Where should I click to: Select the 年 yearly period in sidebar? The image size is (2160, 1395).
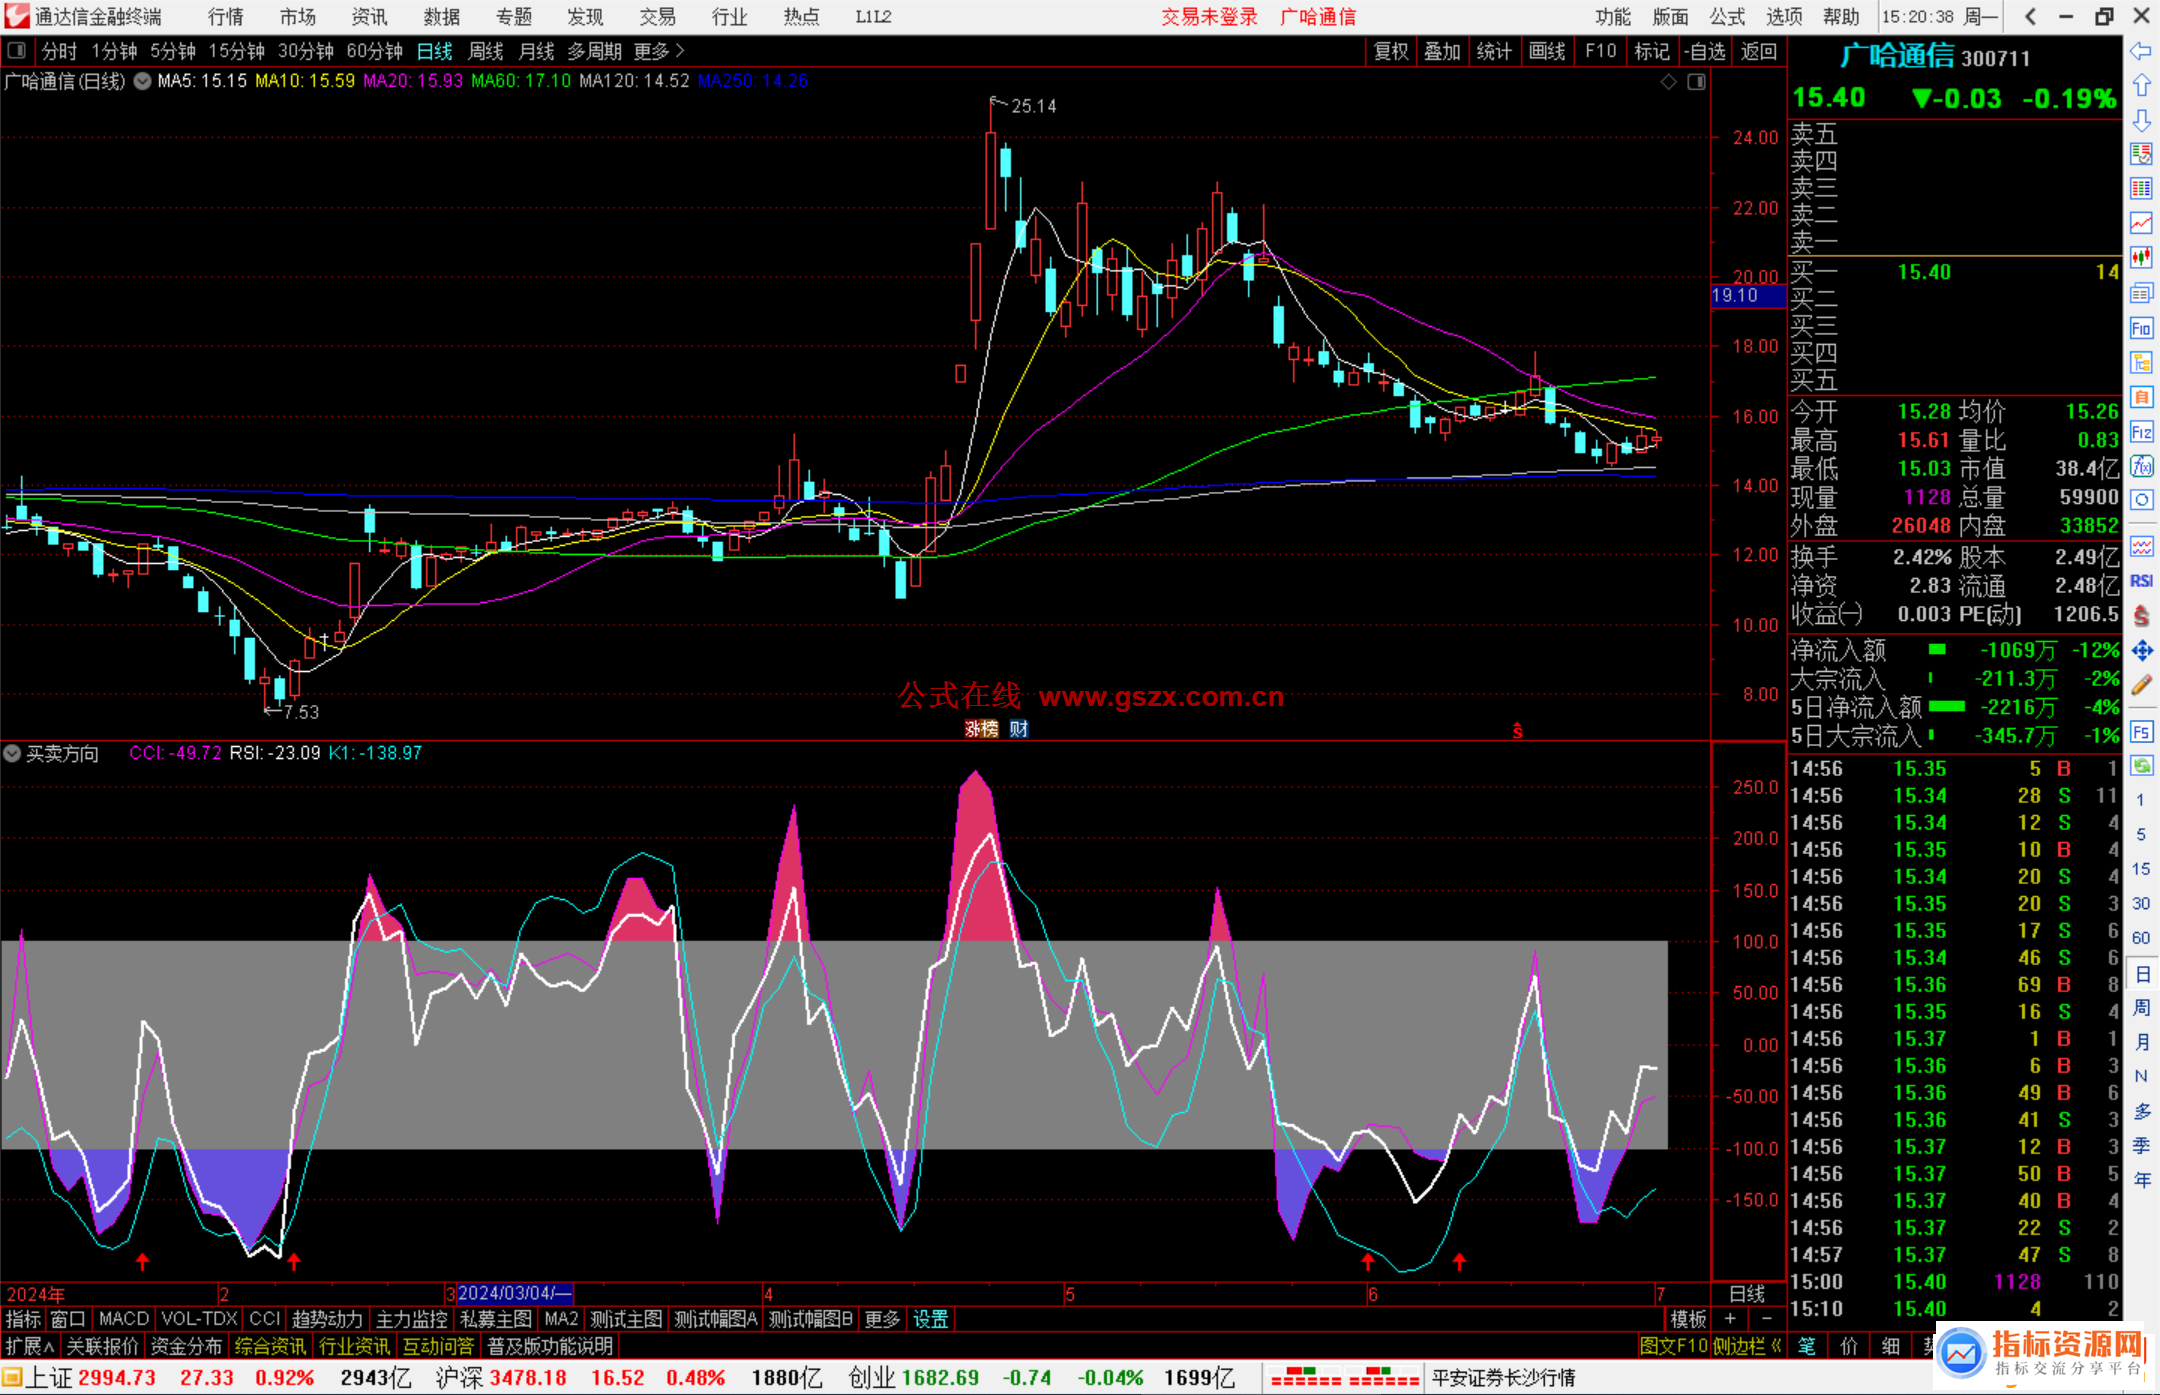(2142, 1180)
